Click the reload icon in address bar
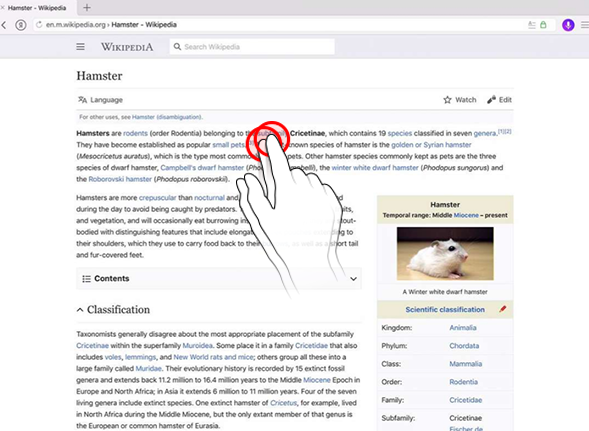The height and width of the screenshot is (431, 589). tap(39, 25)
